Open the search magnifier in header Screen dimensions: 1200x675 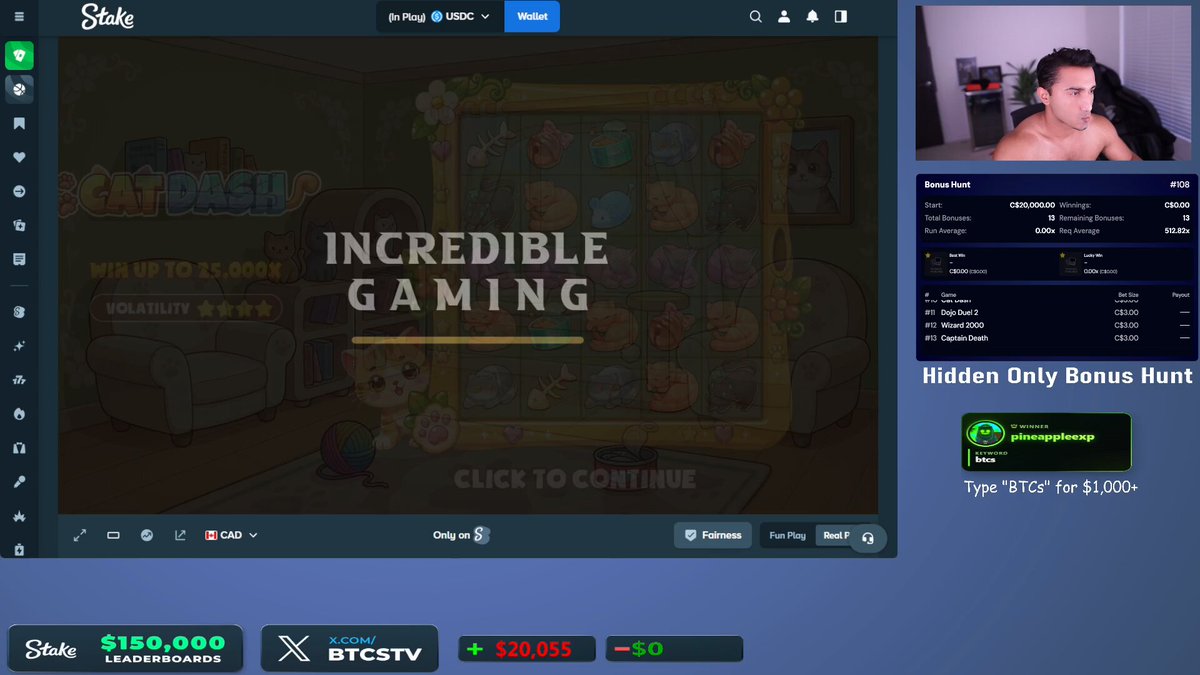(756, 17)
